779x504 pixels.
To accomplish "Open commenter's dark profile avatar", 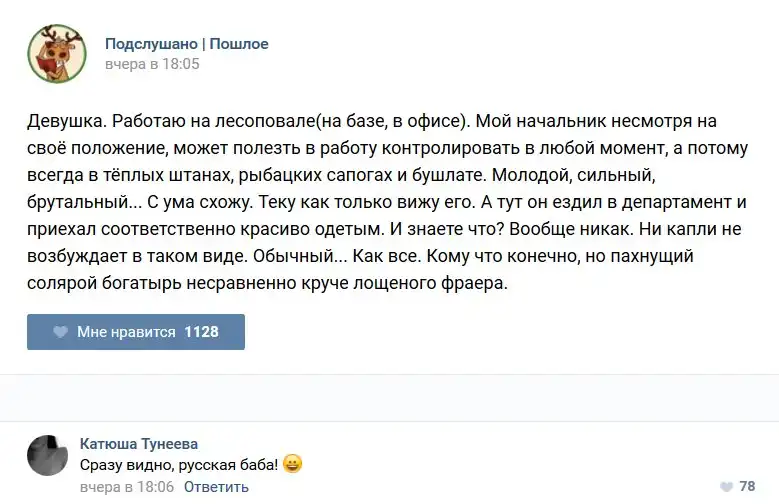I will tap(46, 455).
